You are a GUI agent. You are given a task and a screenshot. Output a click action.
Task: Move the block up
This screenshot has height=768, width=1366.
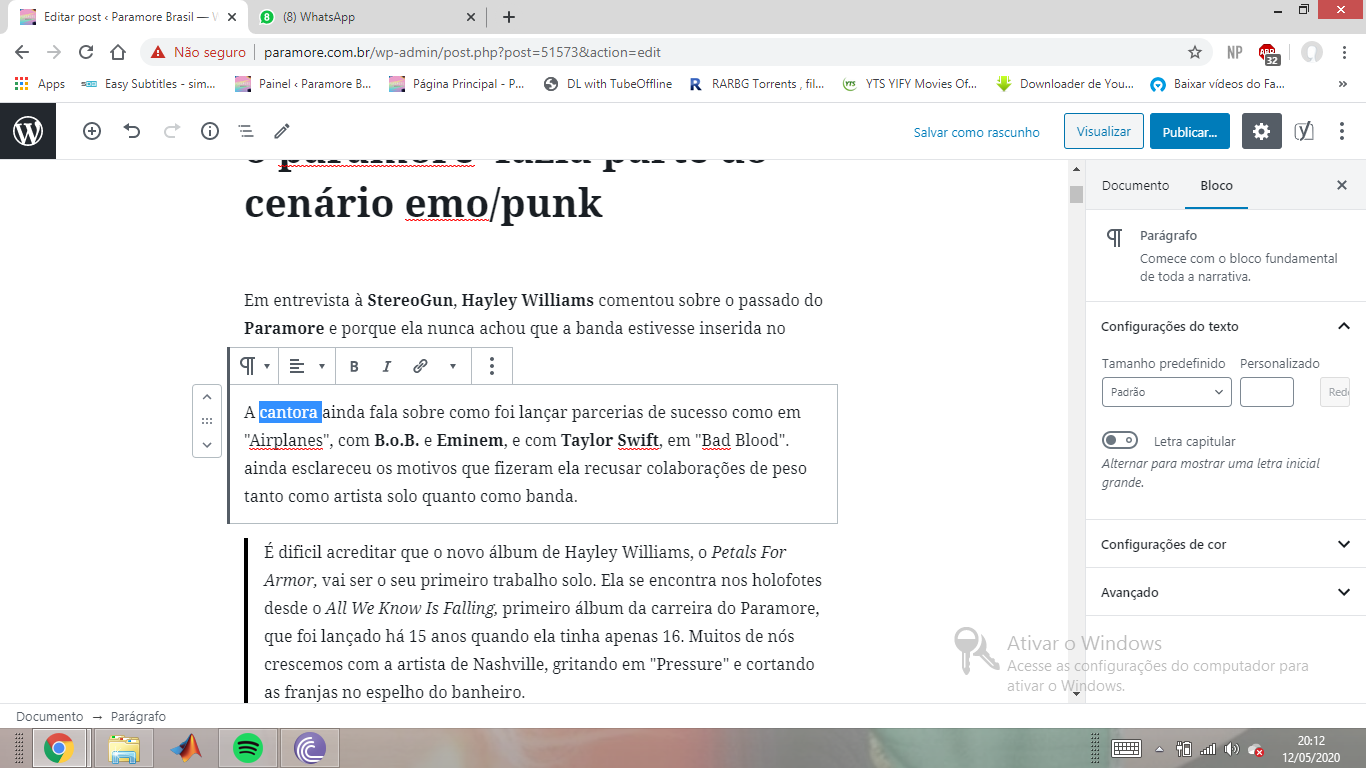pos(207,397)
